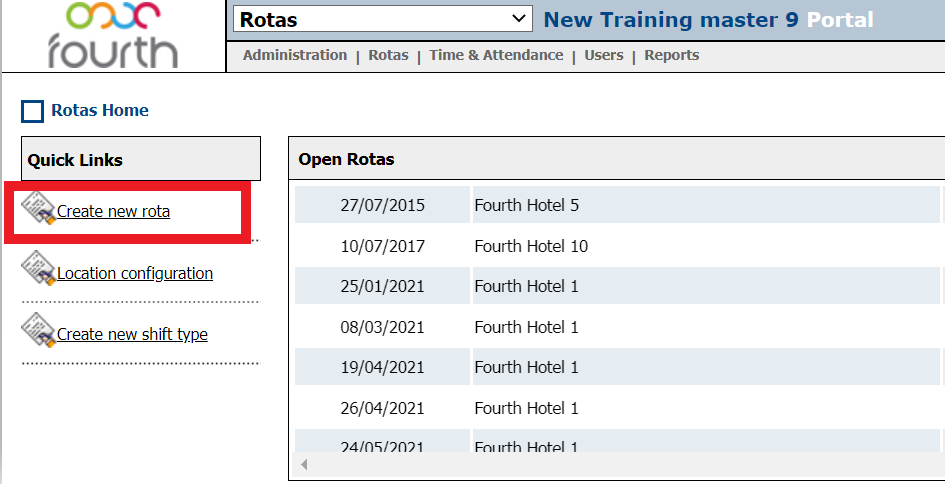Open the Rotas module dropdown
The image size is (945, 484).
click(383, 19)
